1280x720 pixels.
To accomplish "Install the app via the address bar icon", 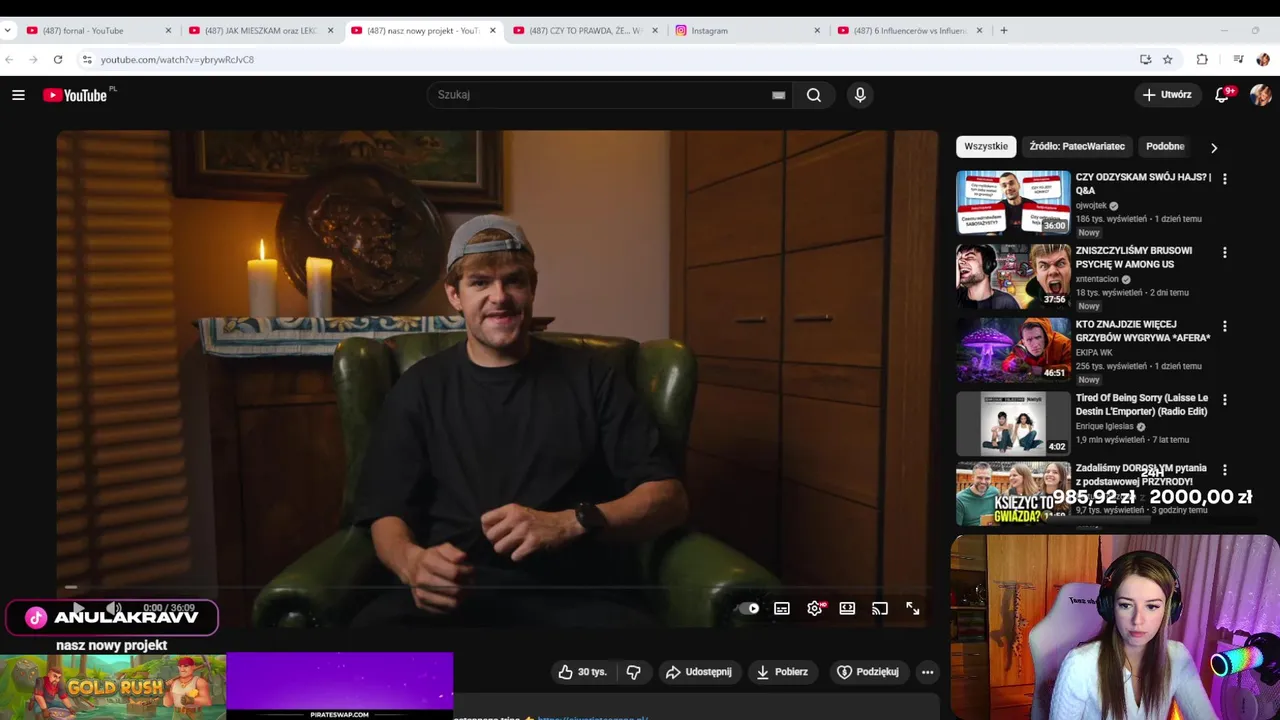I will (x=1145, y=60).
